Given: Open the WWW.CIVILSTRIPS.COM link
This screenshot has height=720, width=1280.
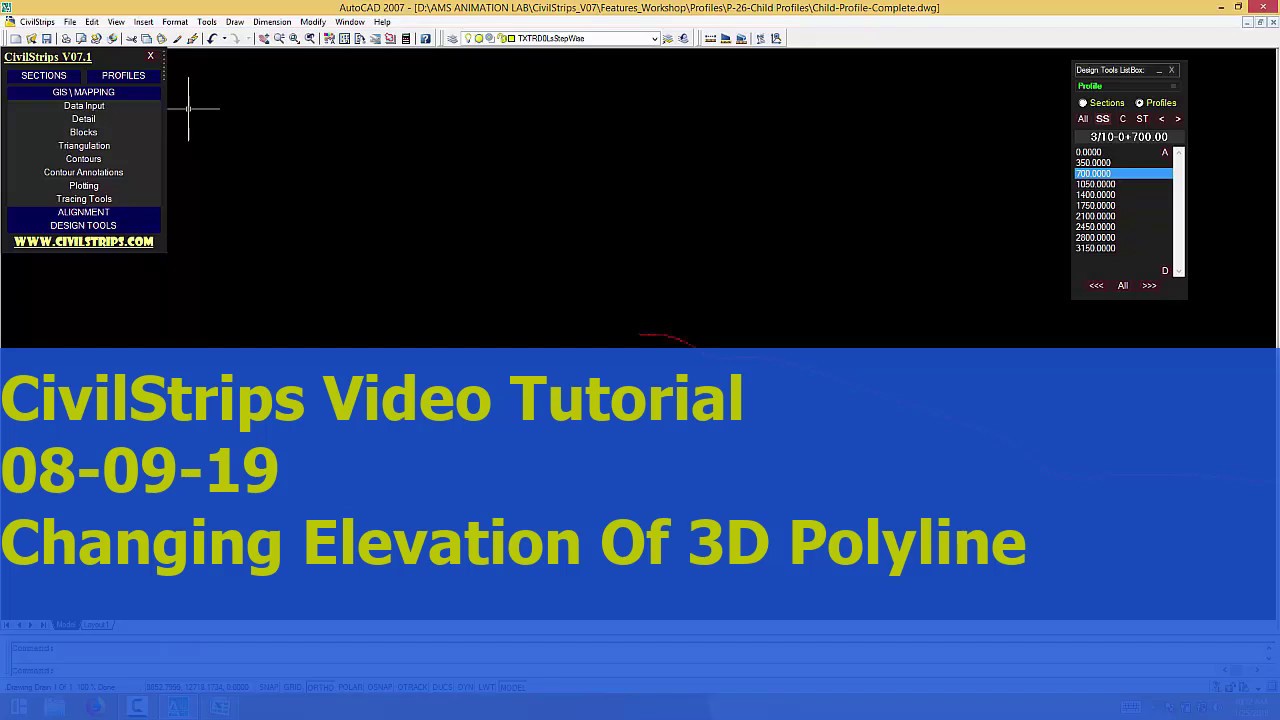Looking at the screenshot, I should (84, 242).
